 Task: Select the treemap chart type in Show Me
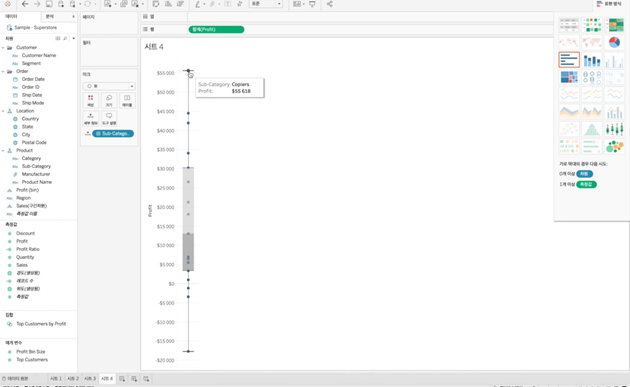click(x=569, y=77)
